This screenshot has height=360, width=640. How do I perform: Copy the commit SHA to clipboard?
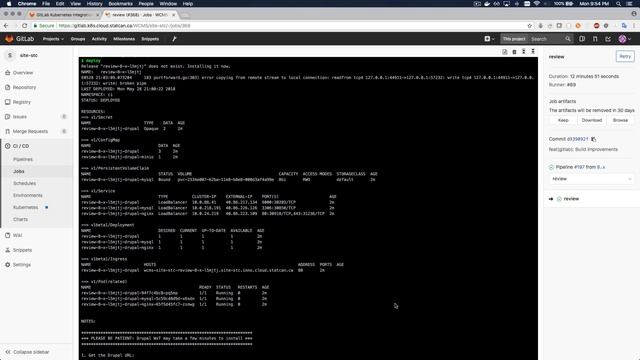[x=593, y=139]
